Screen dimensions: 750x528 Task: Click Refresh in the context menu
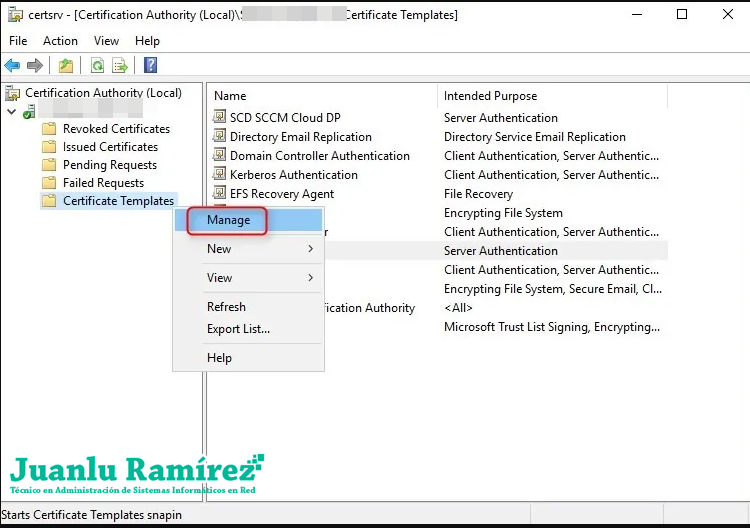(x=226, y=307)
